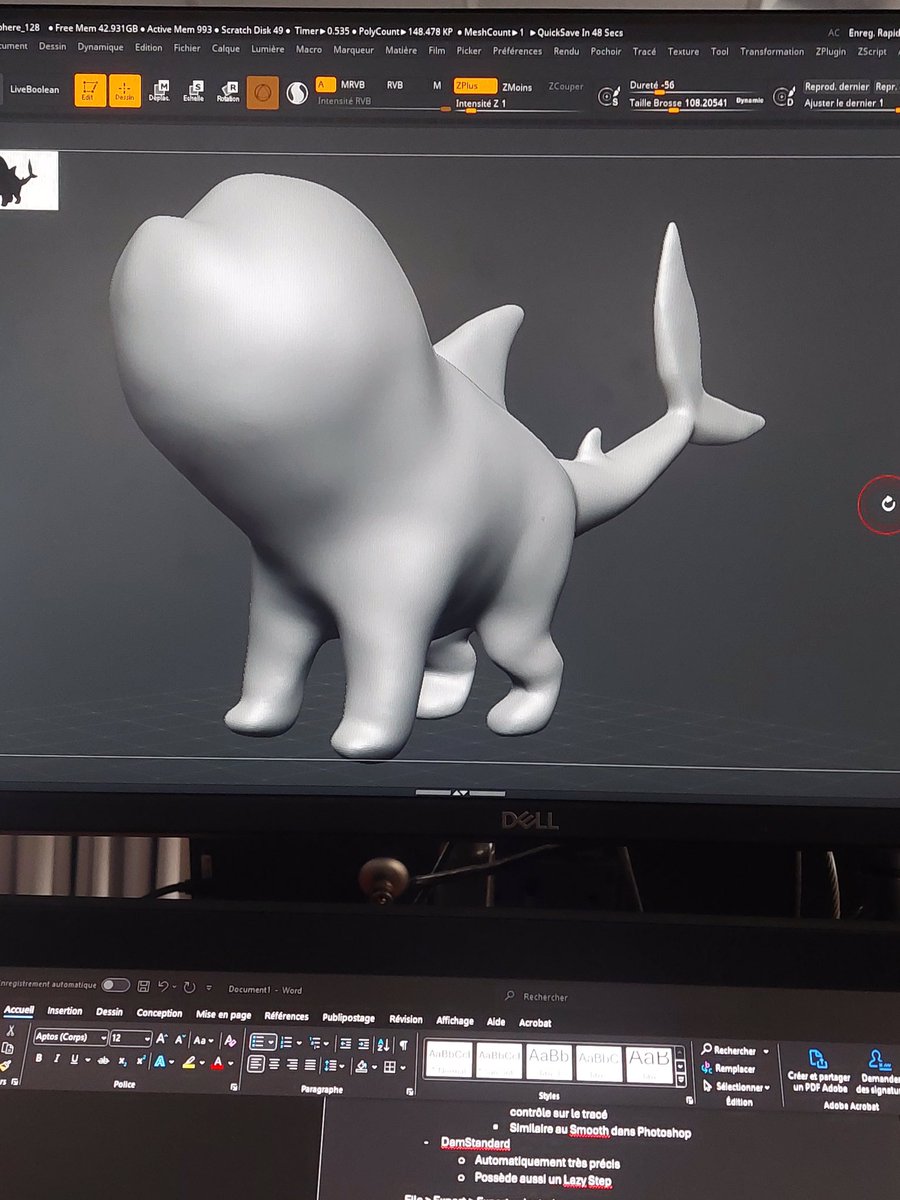The width and height of the screenshot is (900, 1200).
Task: Switch to Insertion tab in Word
Action: coord(65,1011)
